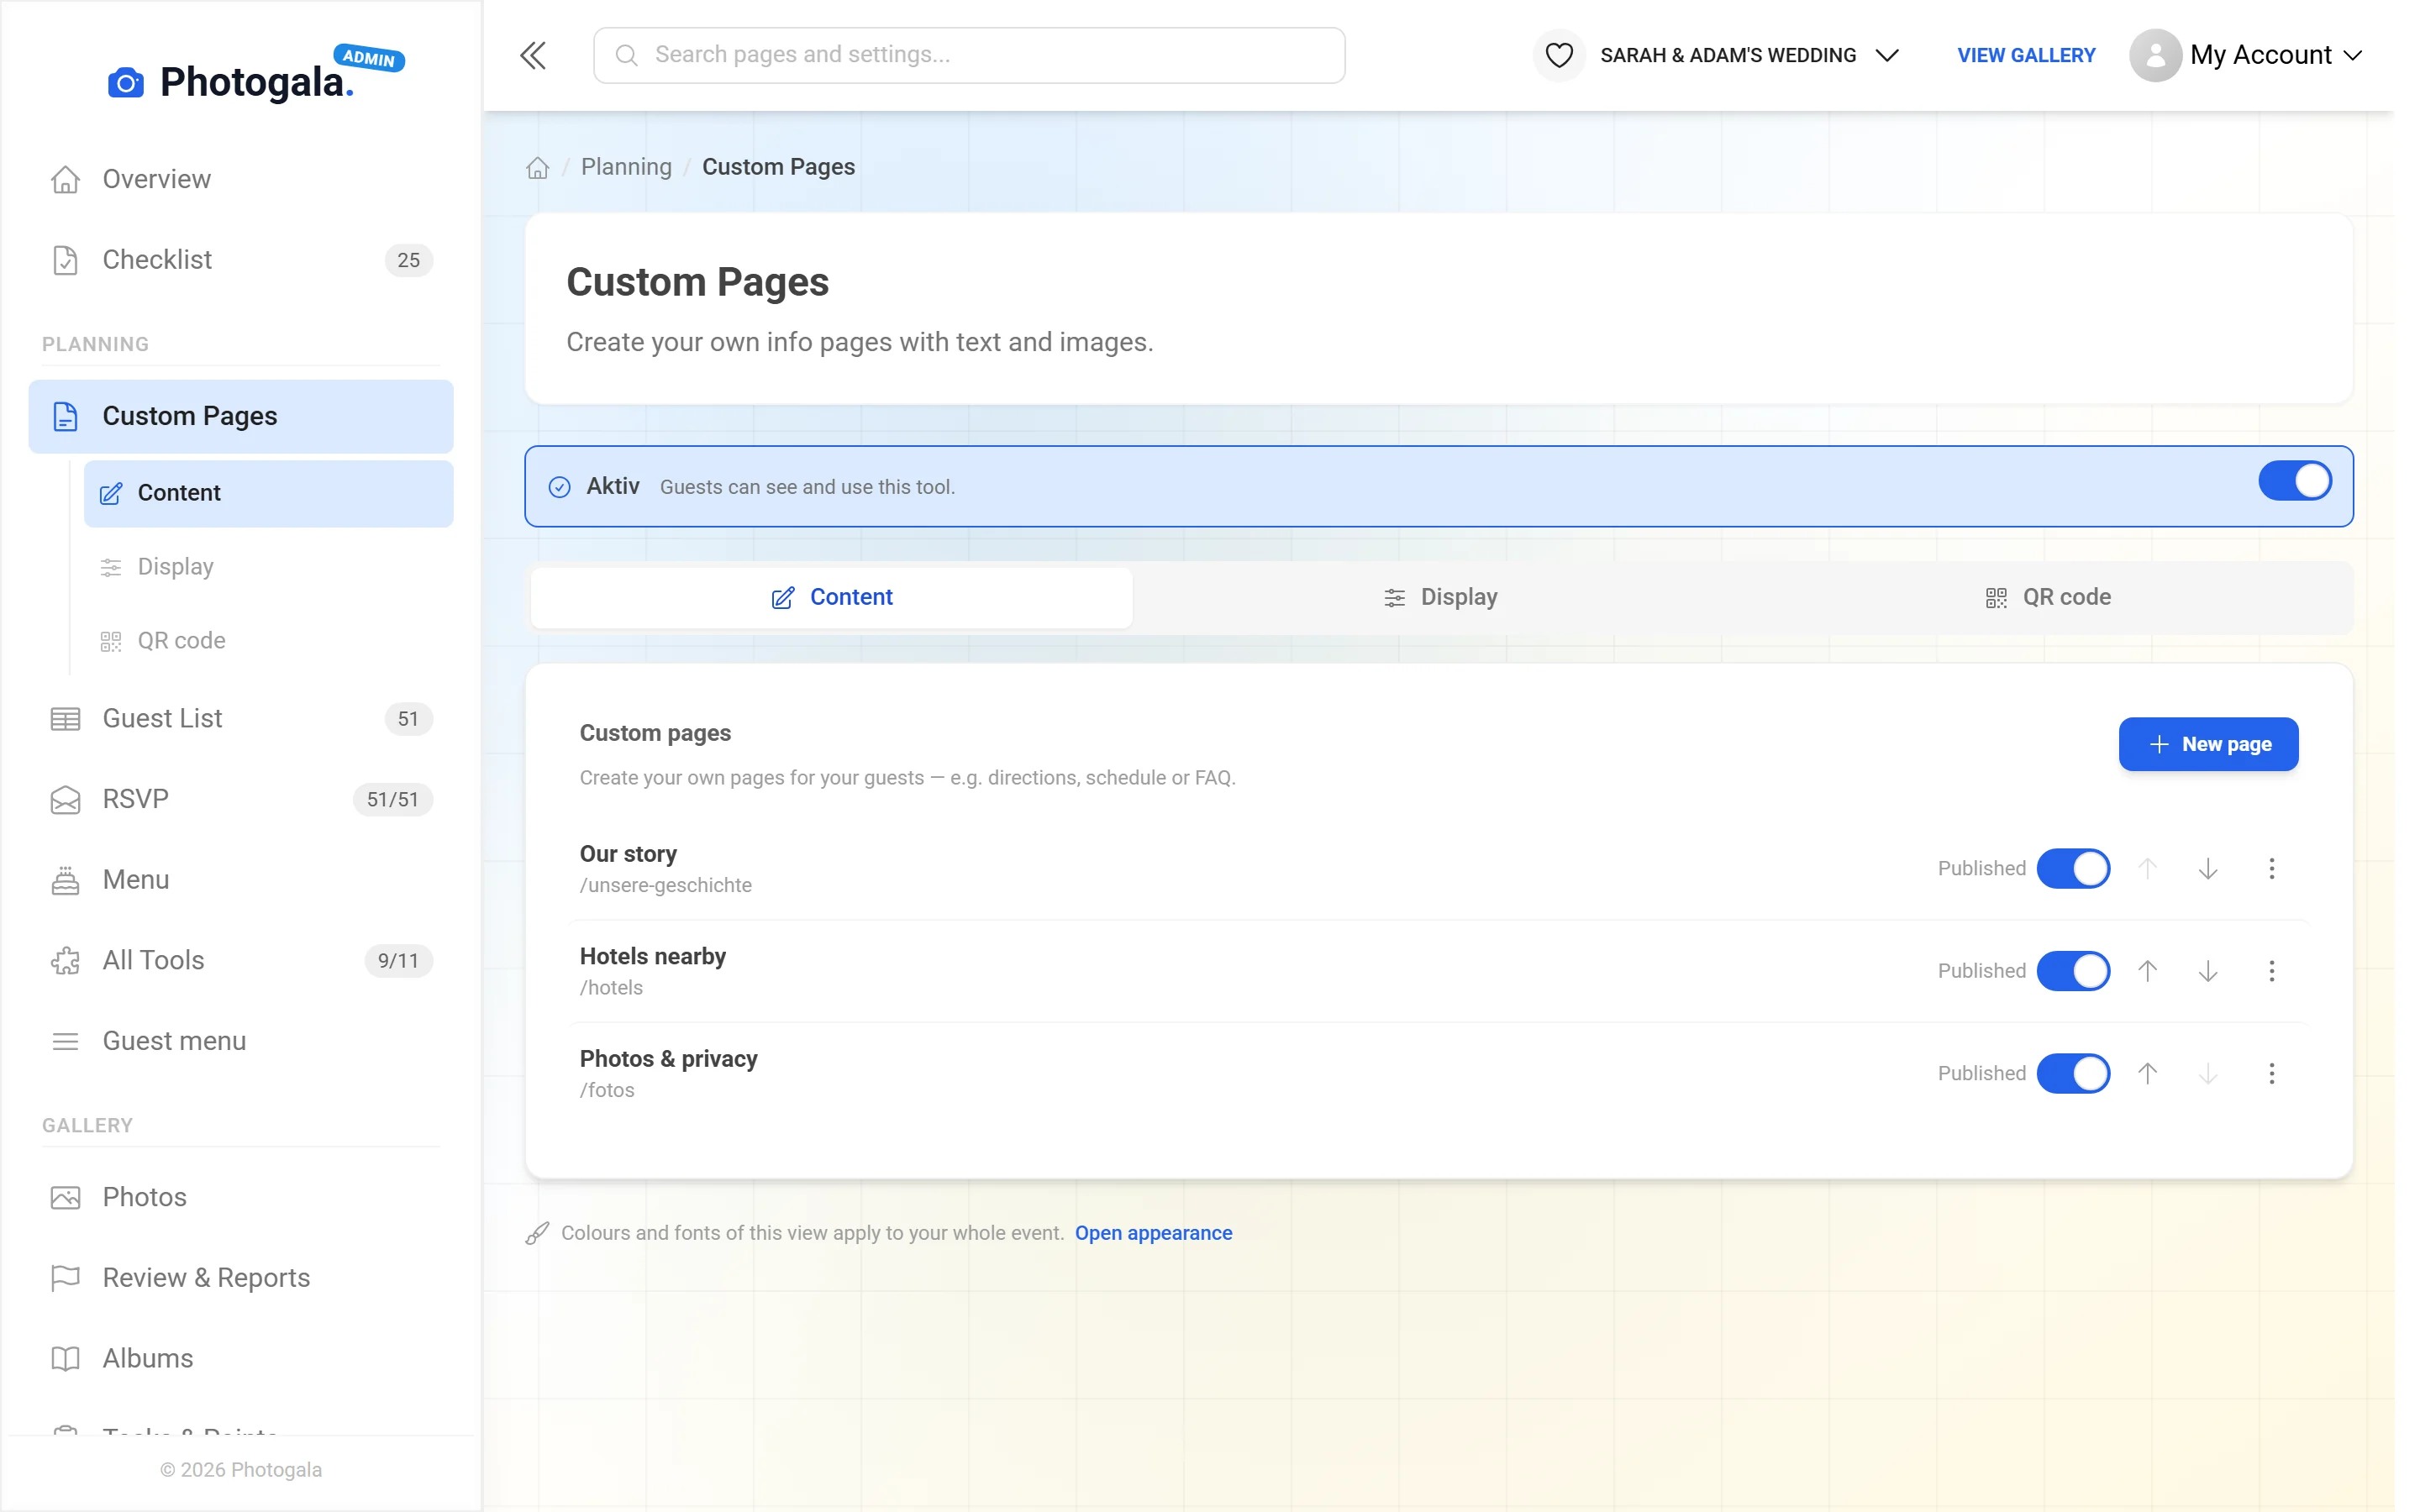
Task: Click the Review & Reports flag icon
Action: pyautogui.click(x=65, y=1277)
